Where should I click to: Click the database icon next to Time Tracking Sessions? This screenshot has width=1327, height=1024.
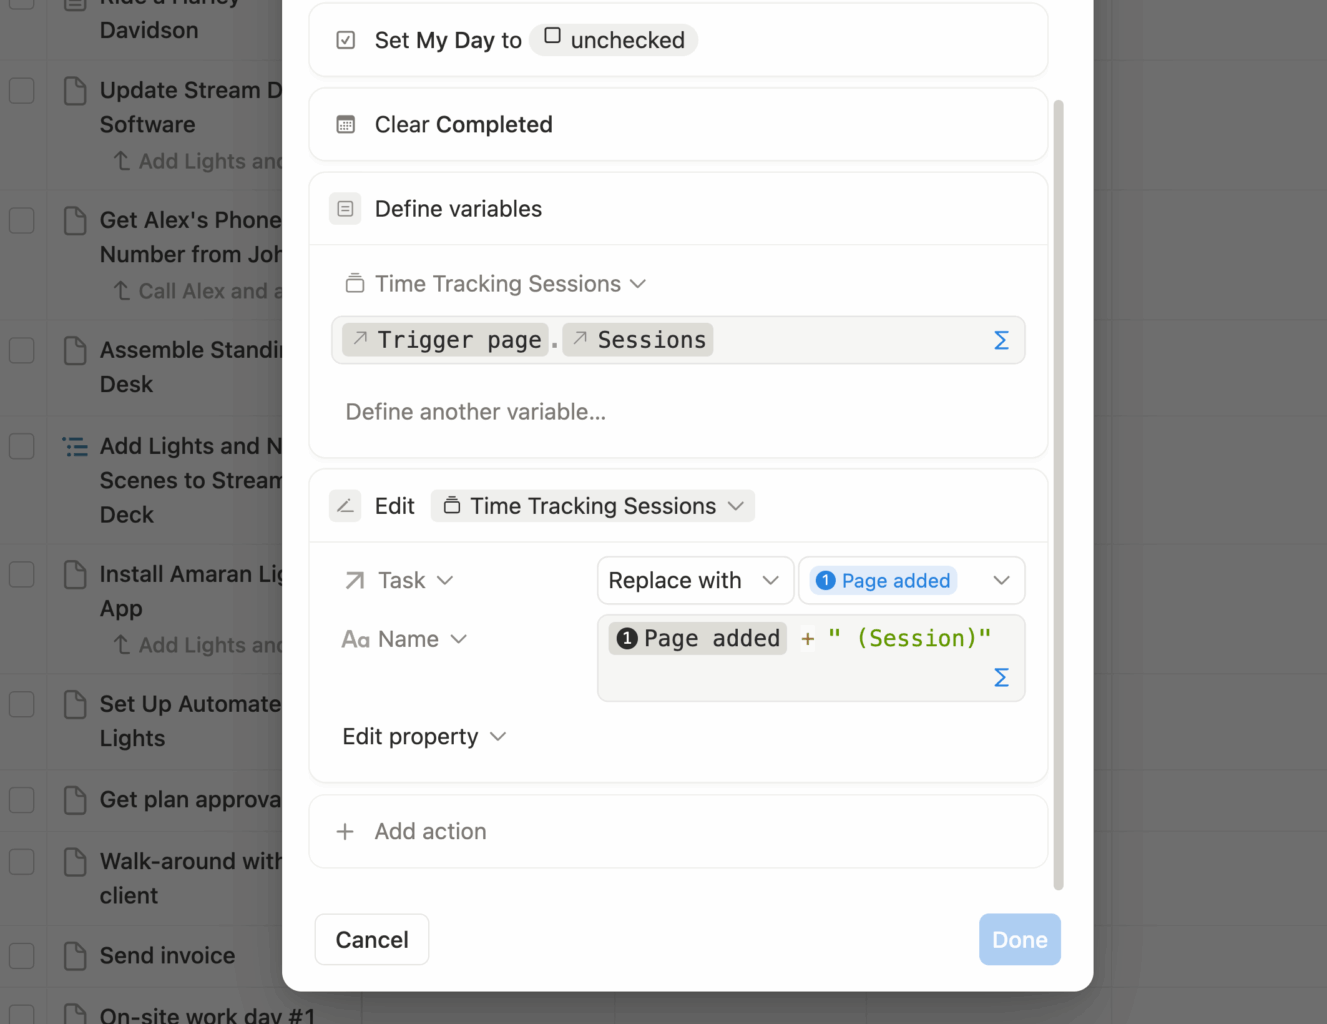coord(355,283)
